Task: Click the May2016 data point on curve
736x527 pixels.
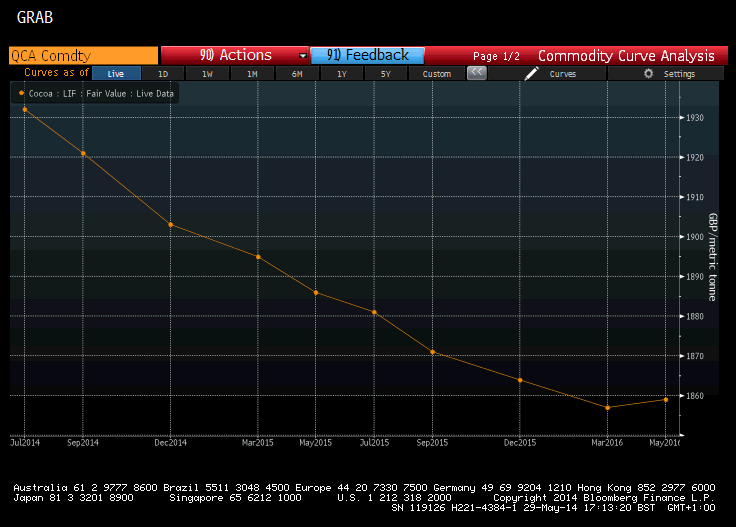Action: pyautogui.click(x=666, y=400)
